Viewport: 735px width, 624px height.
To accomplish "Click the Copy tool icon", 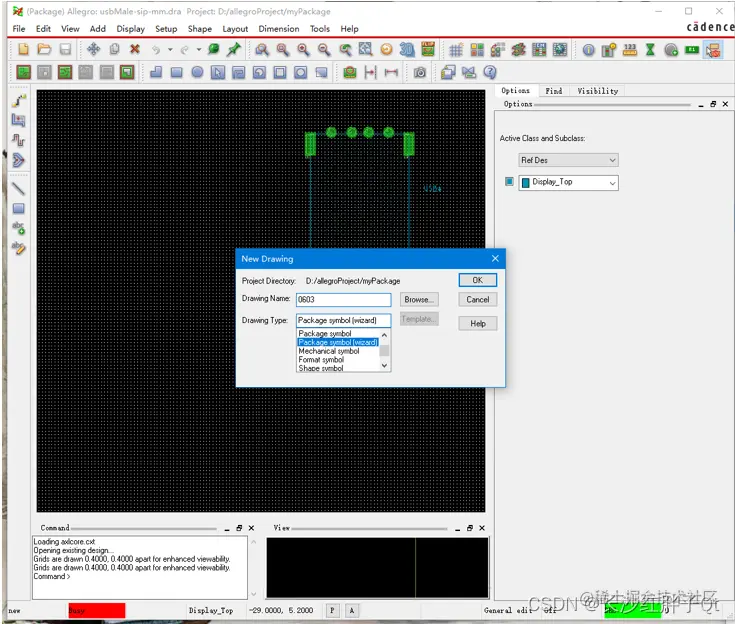I will click(x=114, y=49).
